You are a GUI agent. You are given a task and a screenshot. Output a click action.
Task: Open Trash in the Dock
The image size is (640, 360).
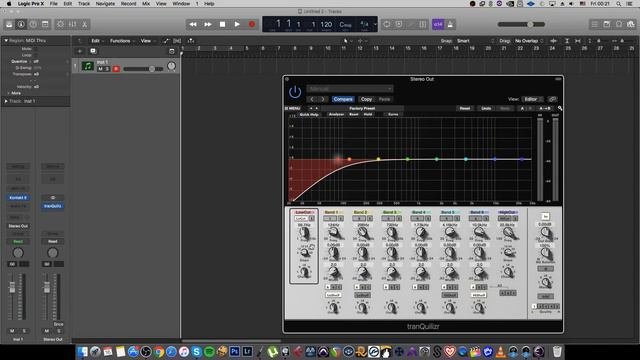(x=557, y=351)
